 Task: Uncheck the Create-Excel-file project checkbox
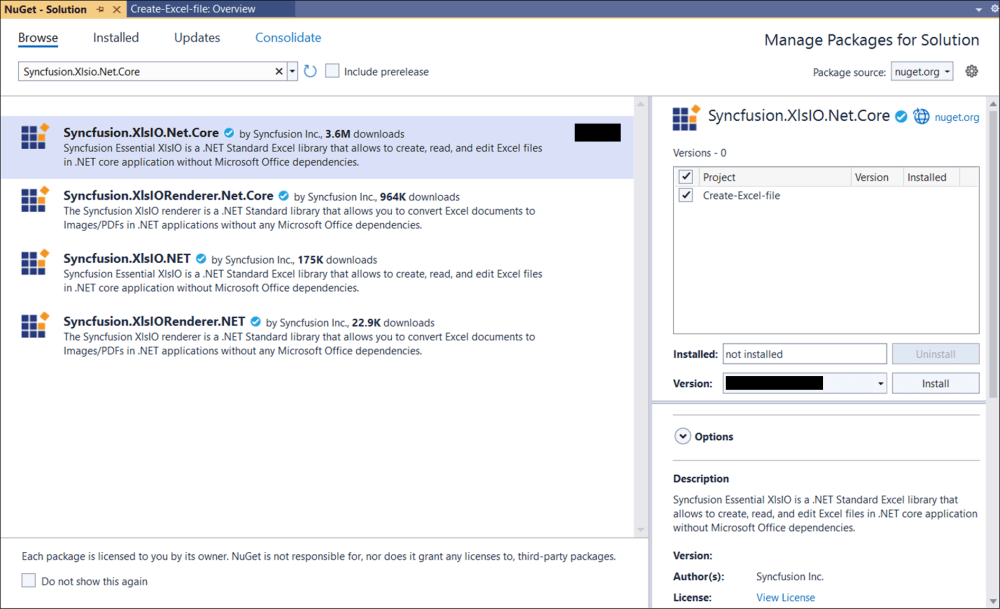click(686, 195)
